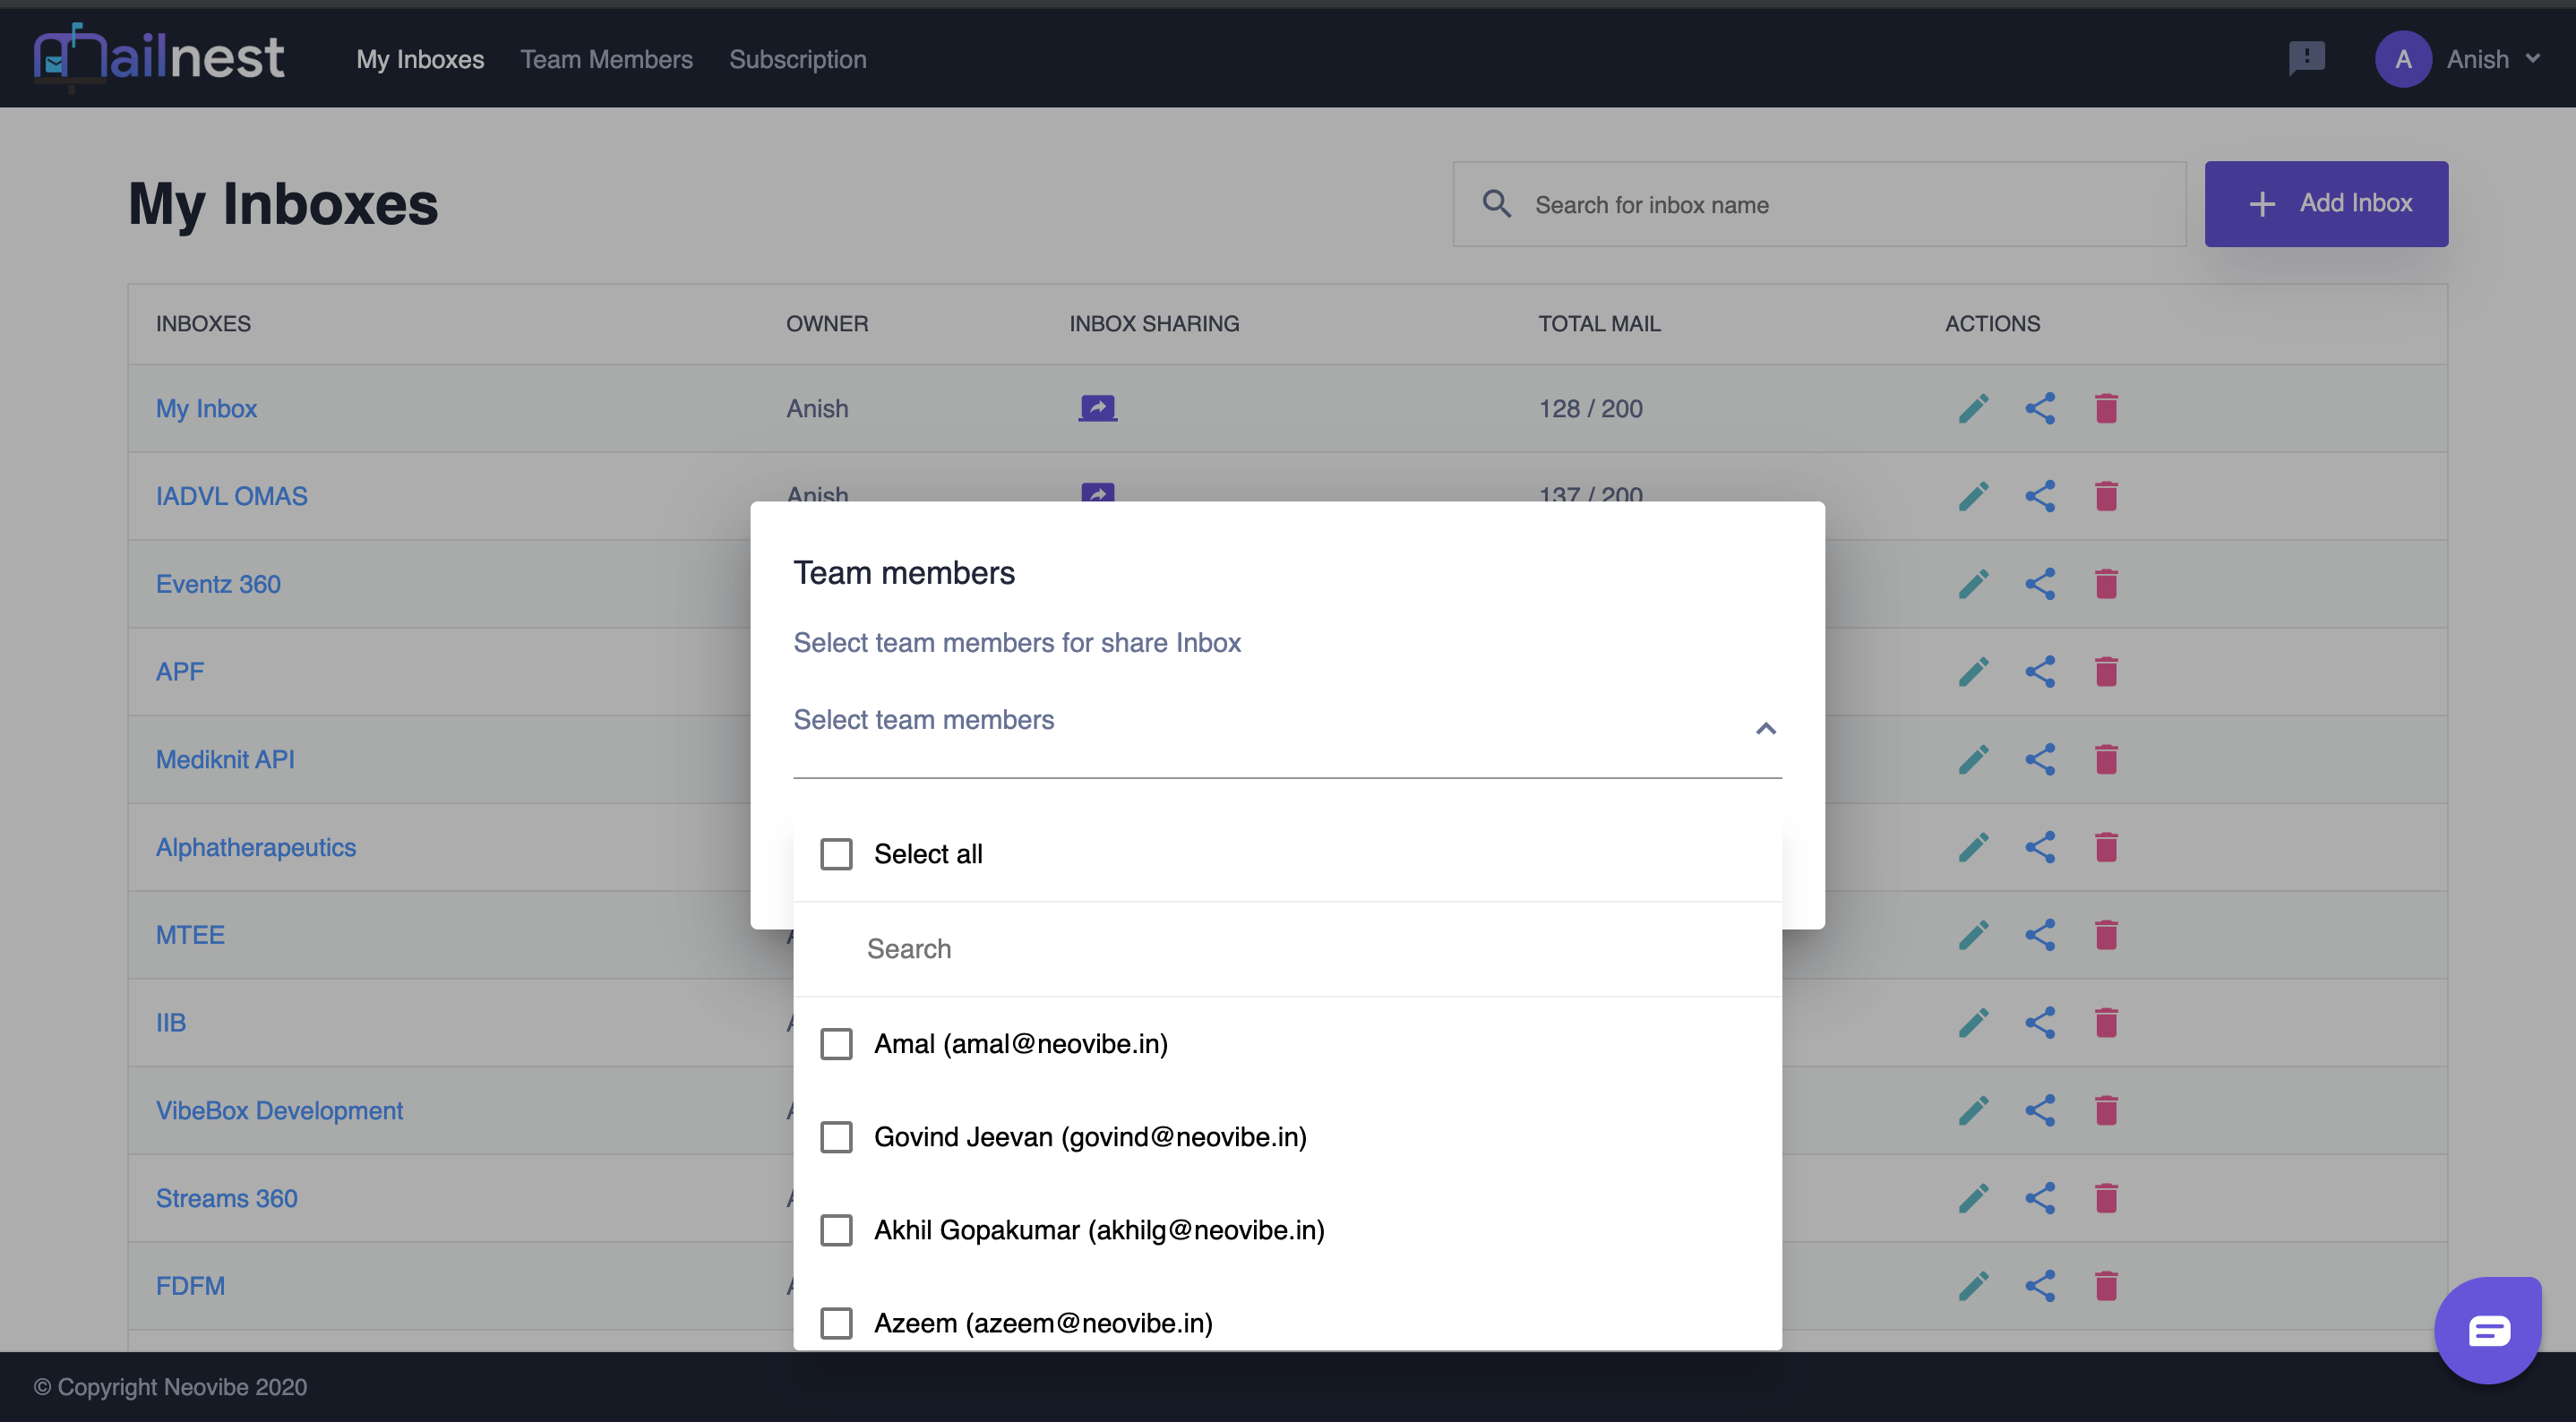Screen dimensions: 2576x1422
Task: Collapse the Select team members dropdown
Action: 1766,728
